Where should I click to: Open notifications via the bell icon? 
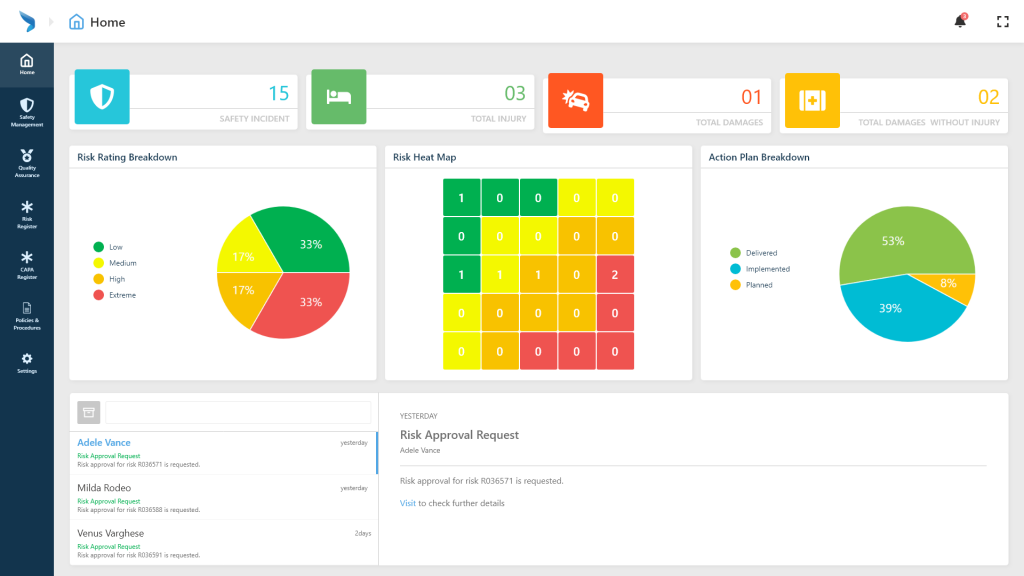958,20
